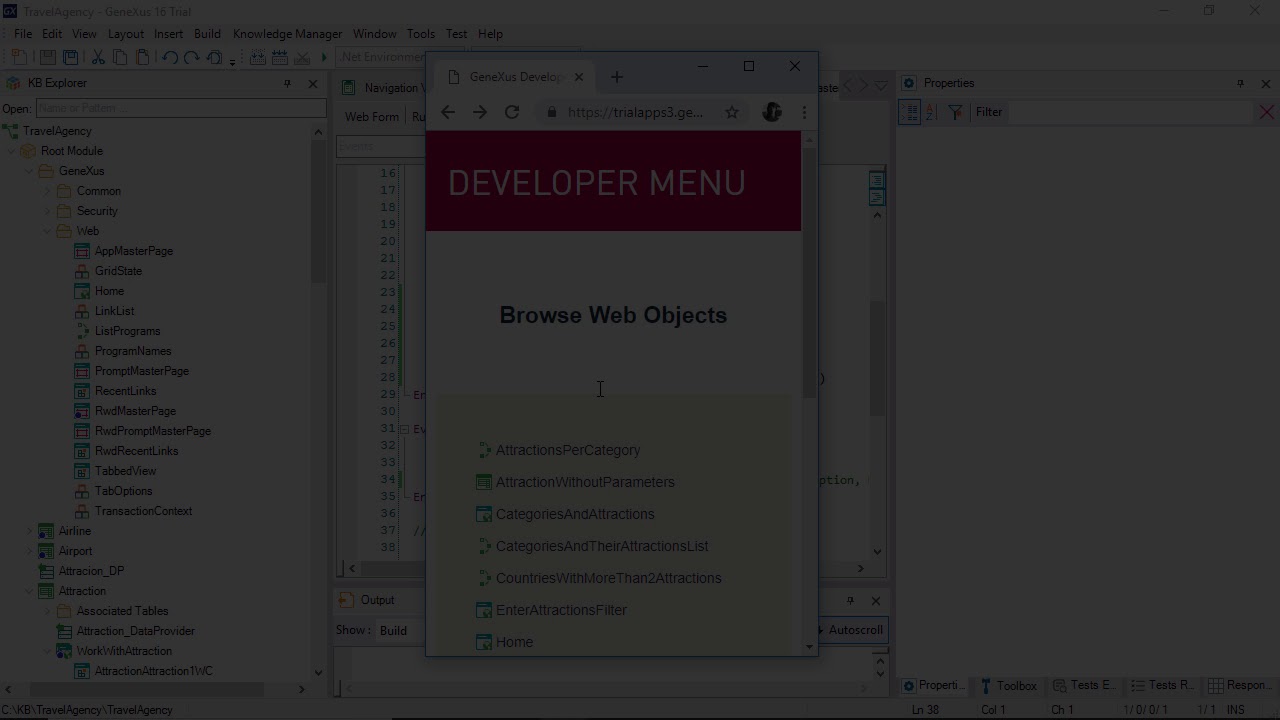This screenshot has height=720, width=1280.
Task: Click the Undo arrow icon
Action: tap(169, 58)
